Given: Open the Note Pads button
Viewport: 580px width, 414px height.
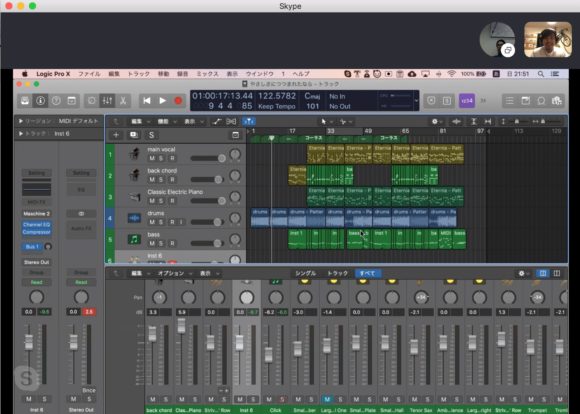Looking at the screenshot, I should click(525, 101).
